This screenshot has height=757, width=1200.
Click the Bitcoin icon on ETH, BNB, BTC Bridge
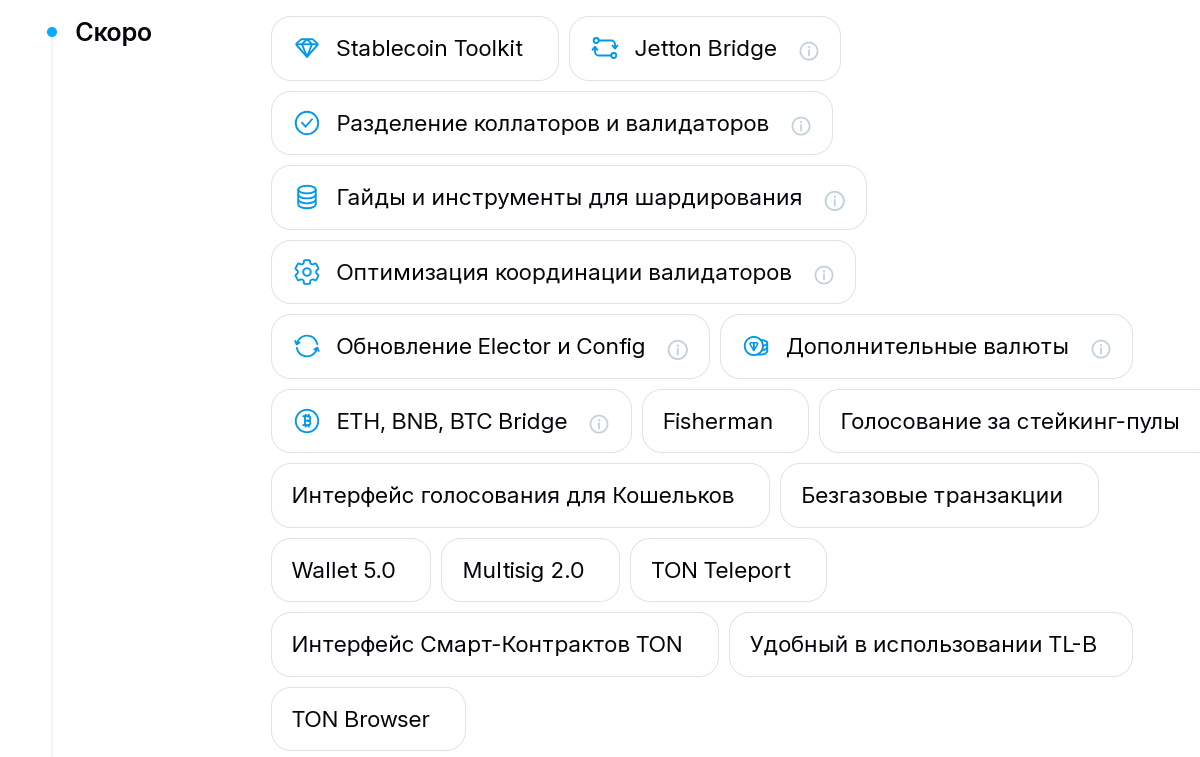coord(306,421)
